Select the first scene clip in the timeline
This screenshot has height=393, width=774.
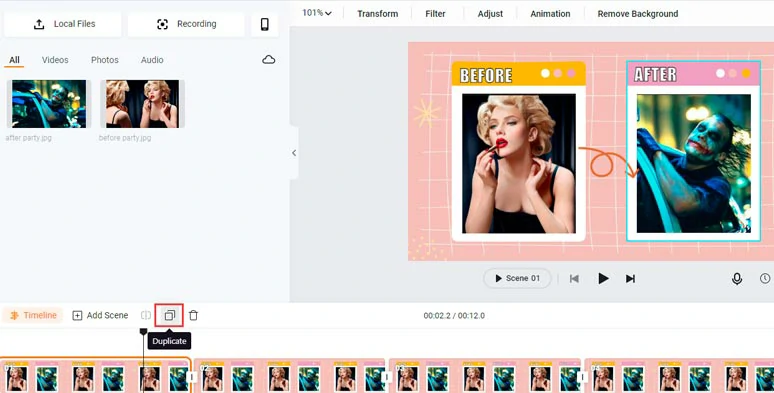[x=95, y=376]
